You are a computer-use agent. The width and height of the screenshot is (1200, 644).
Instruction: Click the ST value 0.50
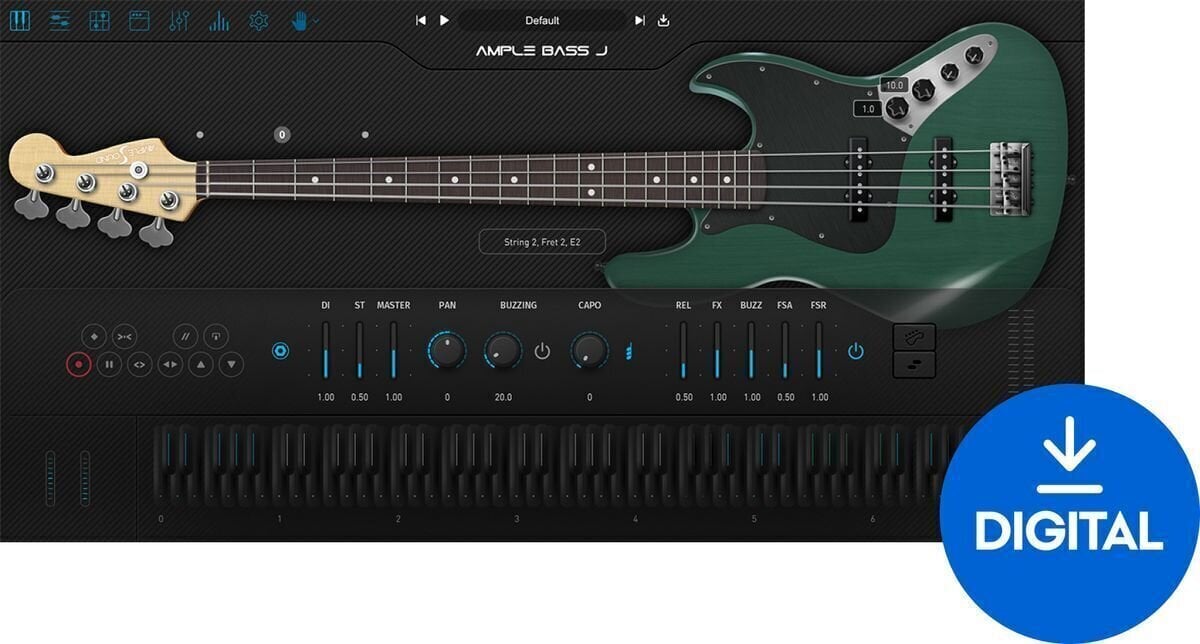pyautogui.click(x=359, y=397)
